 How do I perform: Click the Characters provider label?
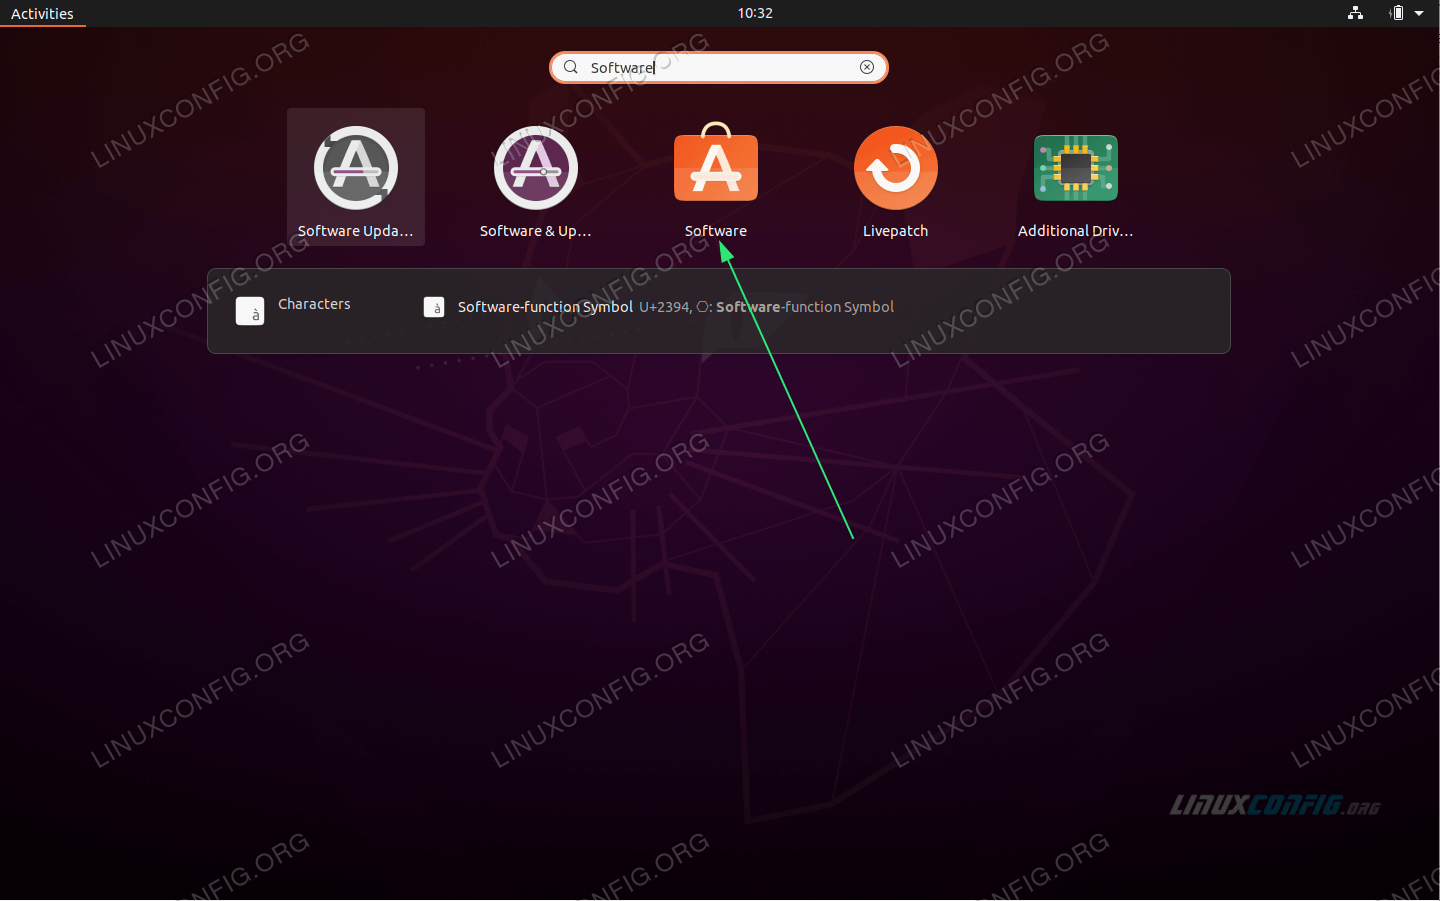(314, 304)
